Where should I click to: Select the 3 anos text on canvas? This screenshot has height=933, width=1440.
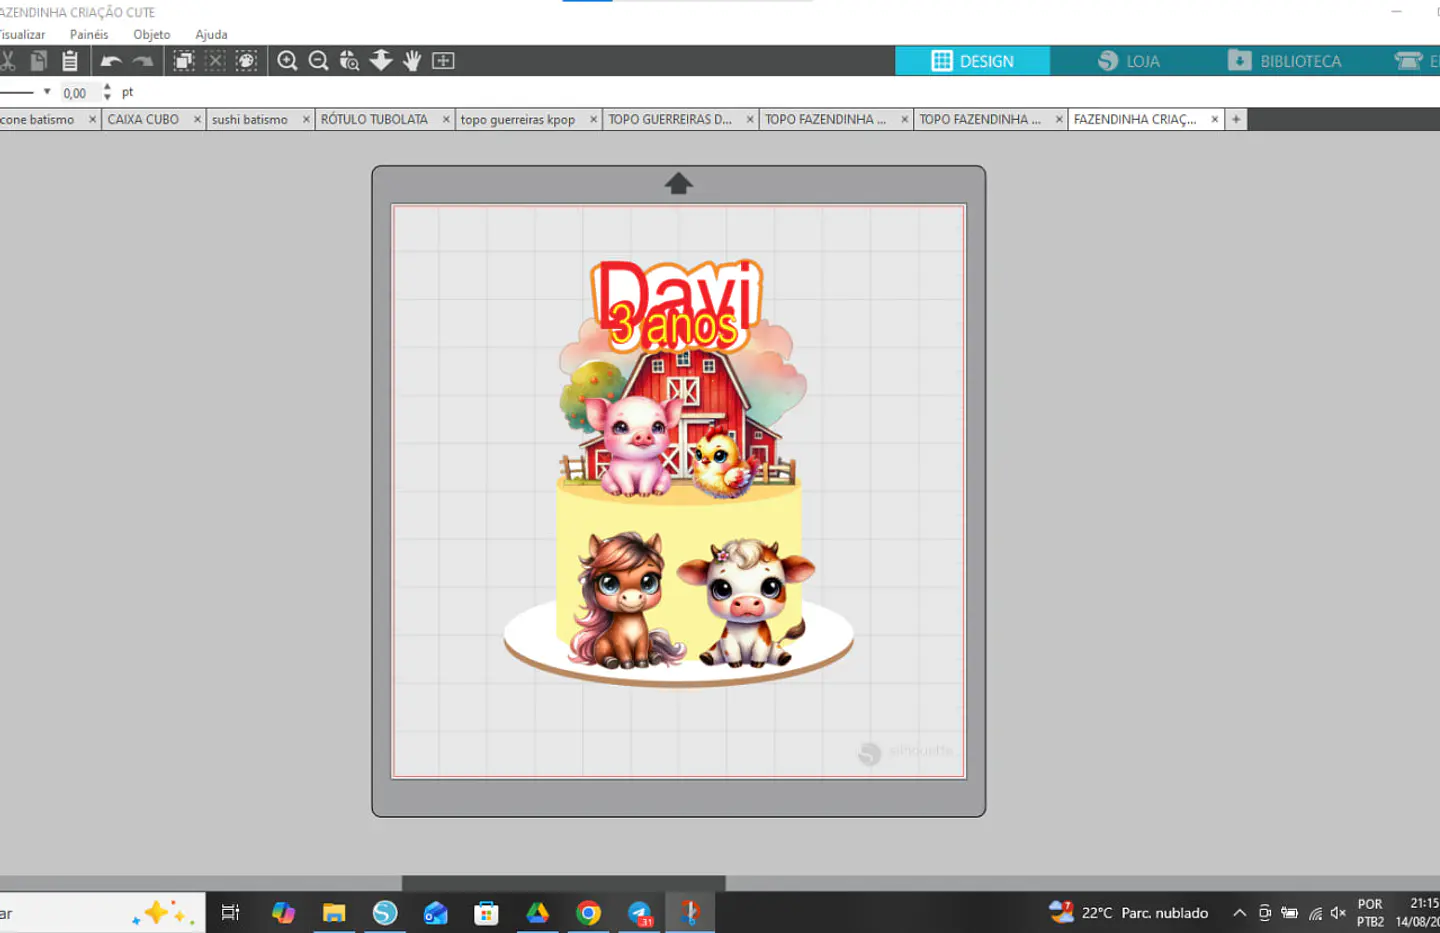coord(674,327)
